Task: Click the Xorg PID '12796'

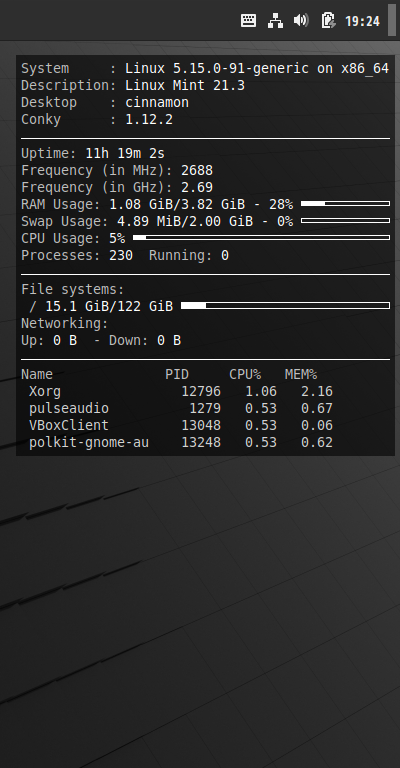Action: (x=201, y=392)
